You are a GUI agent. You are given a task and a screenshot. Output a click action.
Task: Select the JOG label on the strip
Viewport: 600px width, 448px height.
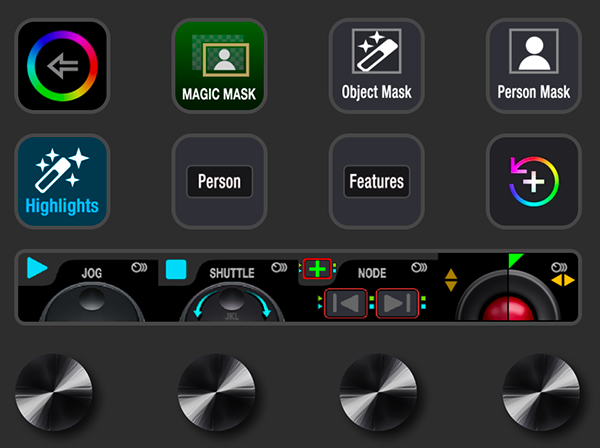92,273
